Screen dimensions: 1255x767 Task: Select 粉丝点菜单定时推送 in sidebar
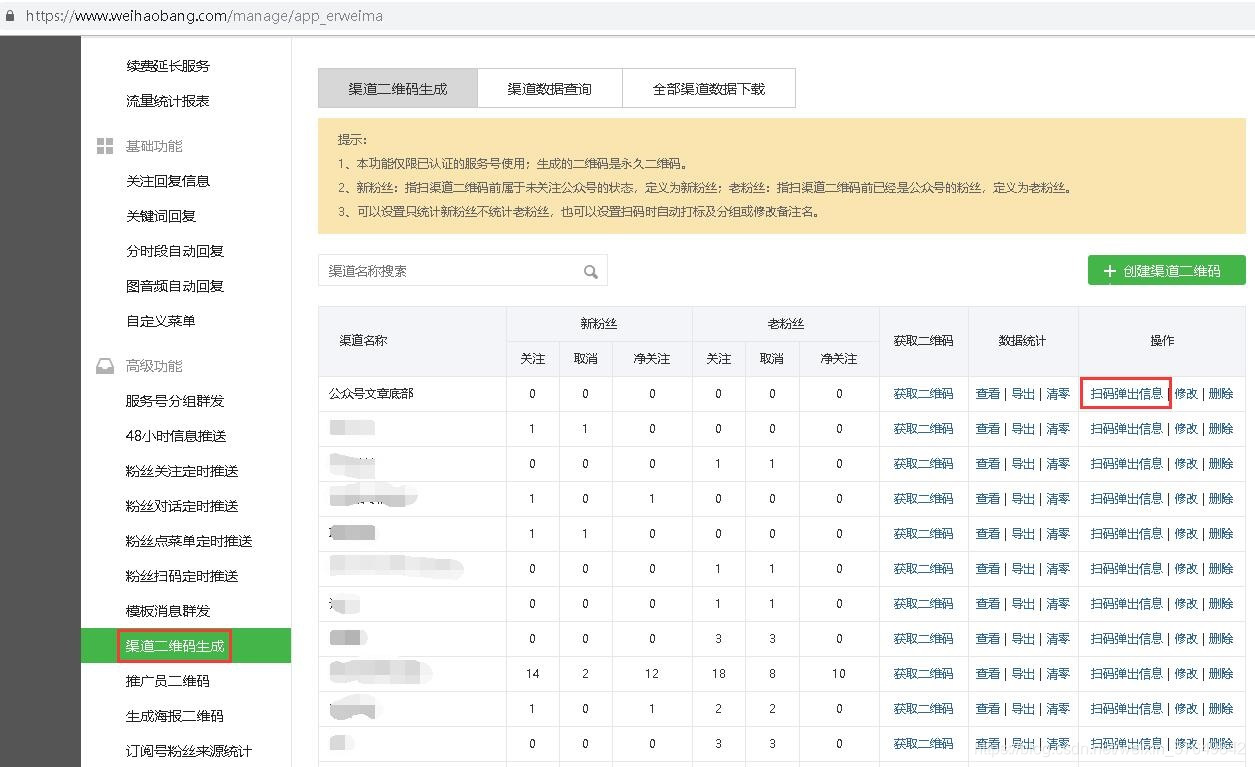[x=189, y=541]
